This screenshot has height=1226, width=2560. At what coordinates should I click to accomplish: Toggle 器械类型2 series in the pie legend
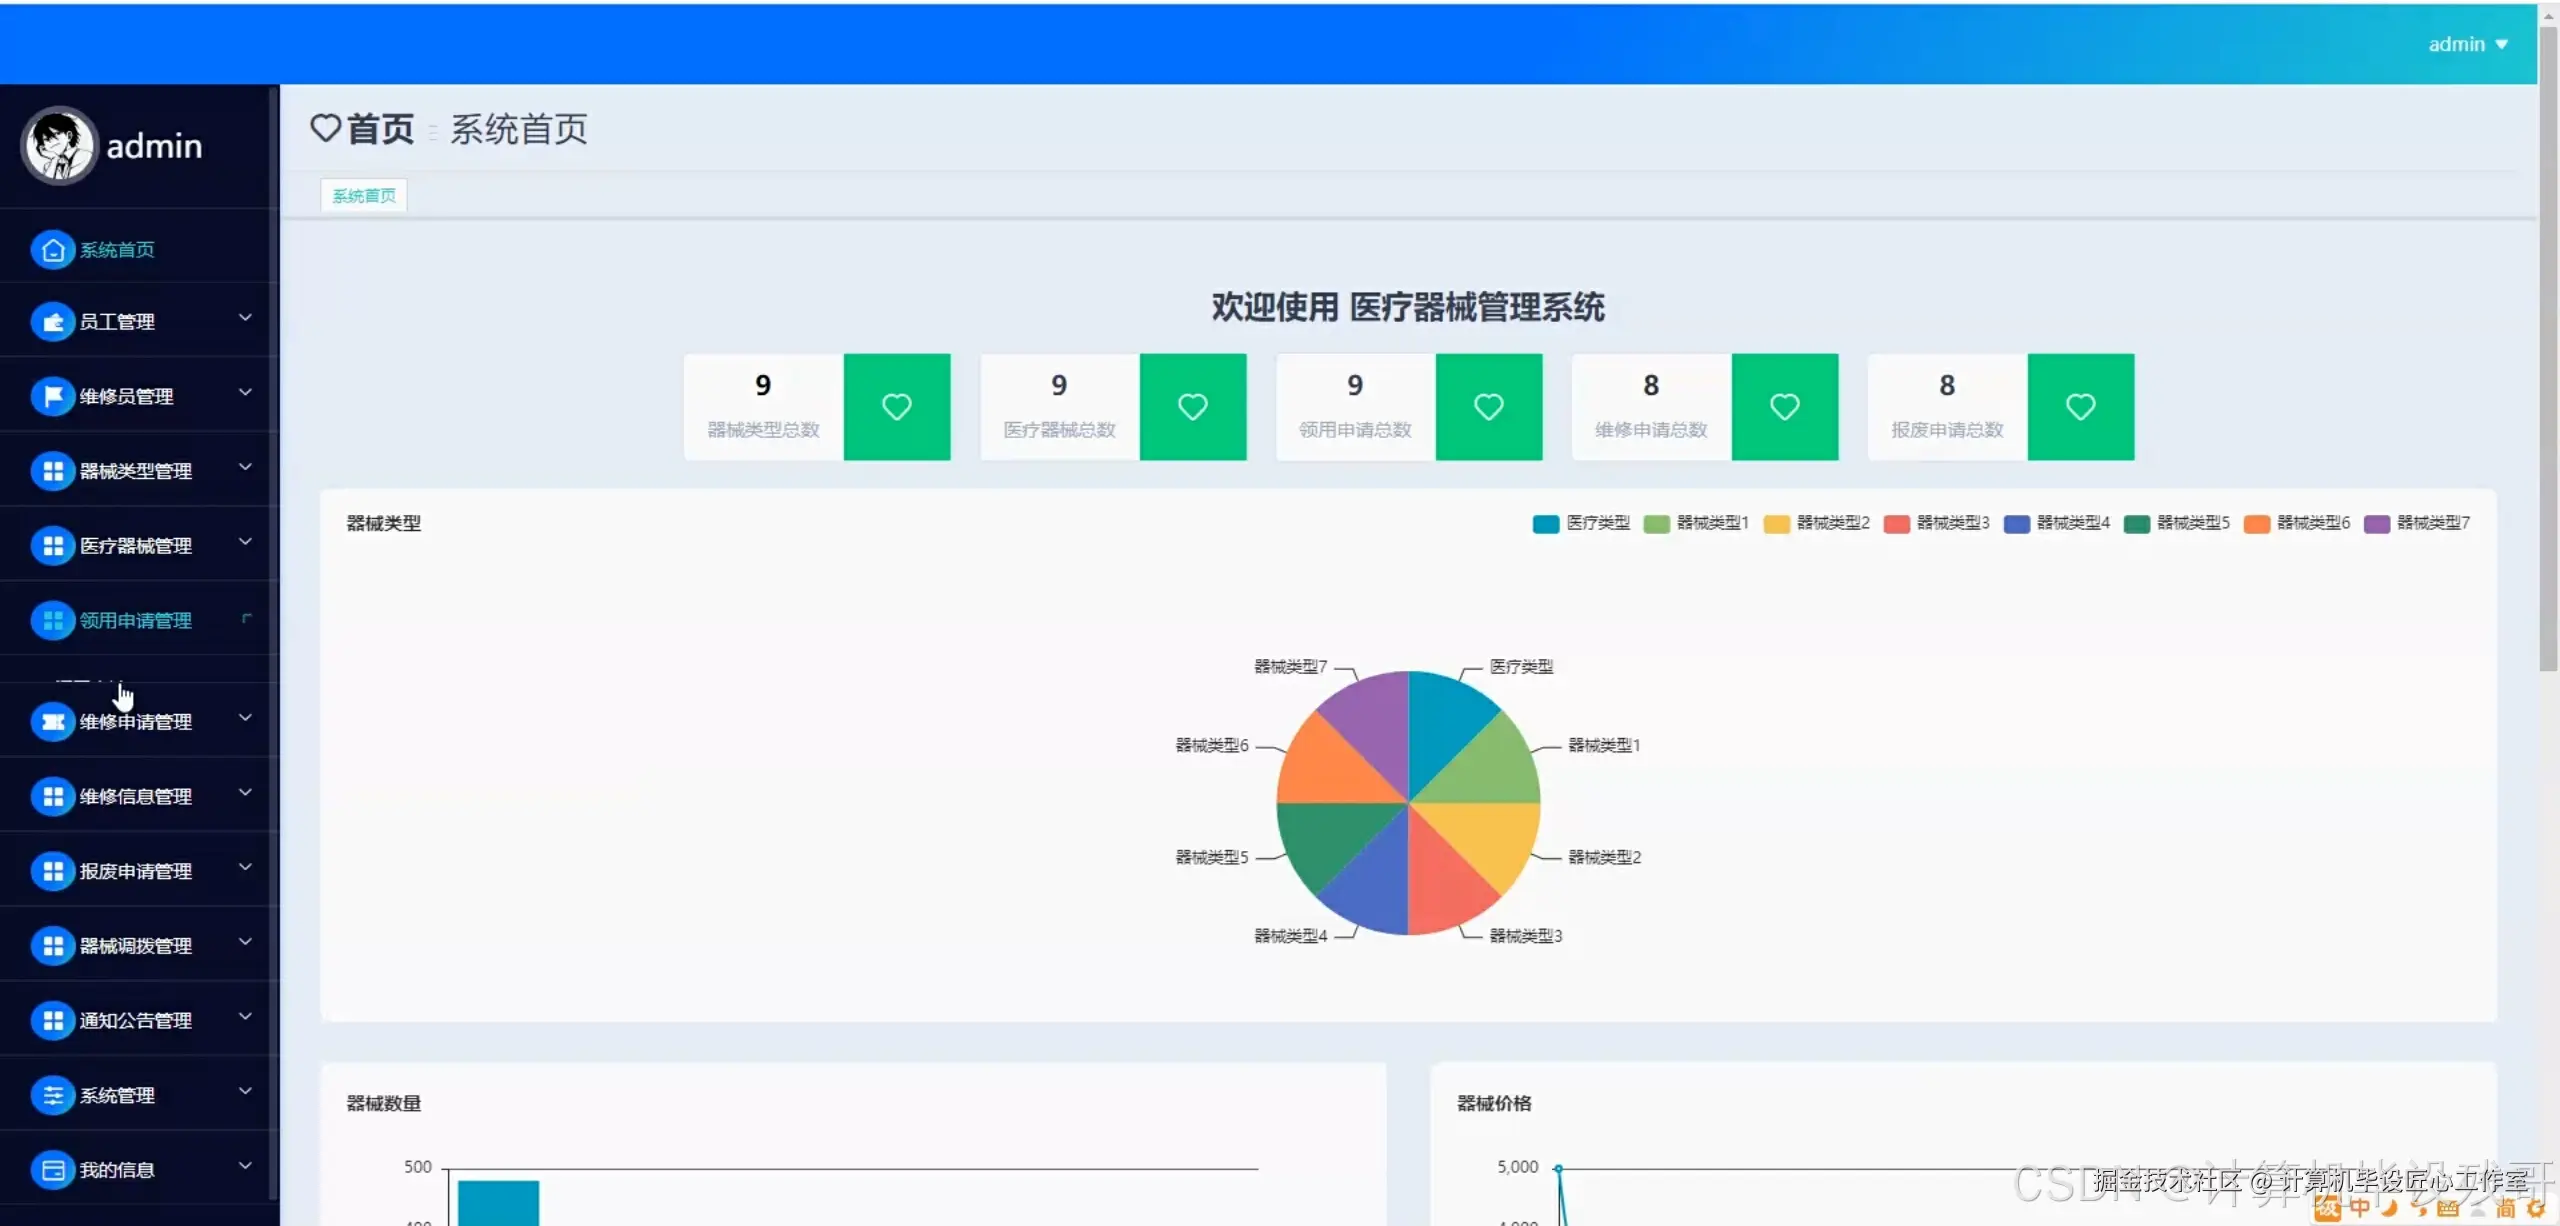tap(1817, 523)
